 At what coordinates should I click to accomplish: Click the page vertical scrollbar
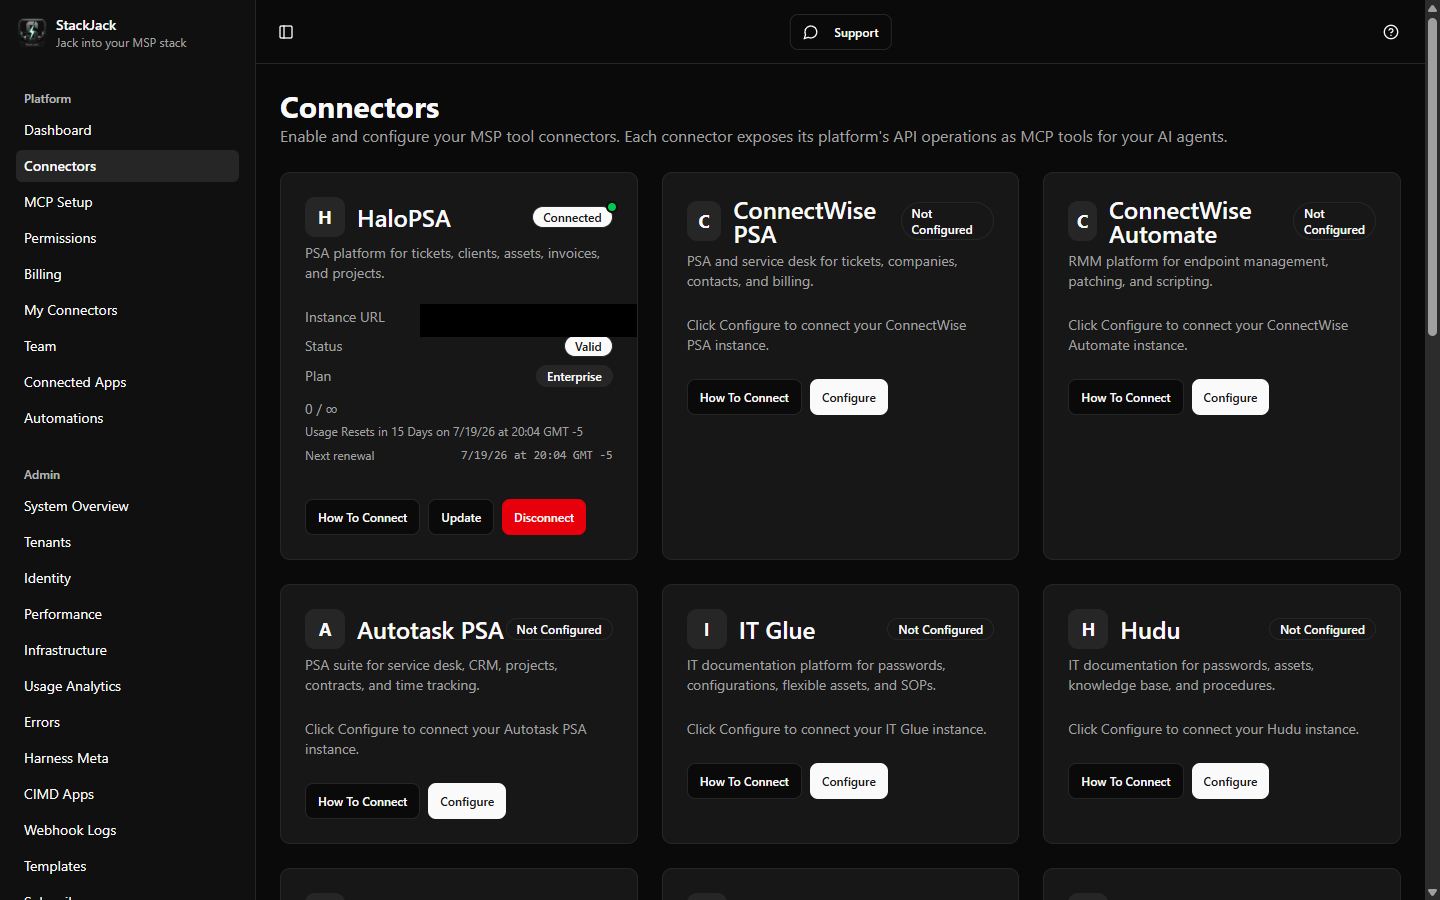[1432, 177]
